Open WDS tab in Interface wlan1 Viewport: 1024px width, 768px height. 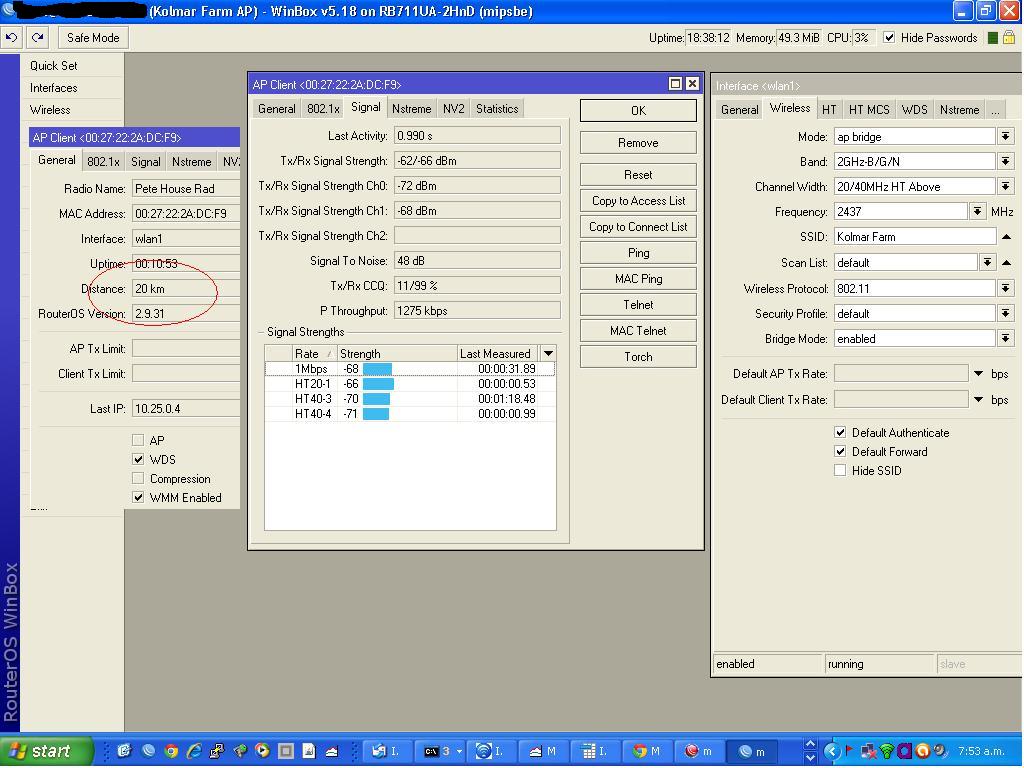point(914,110)
